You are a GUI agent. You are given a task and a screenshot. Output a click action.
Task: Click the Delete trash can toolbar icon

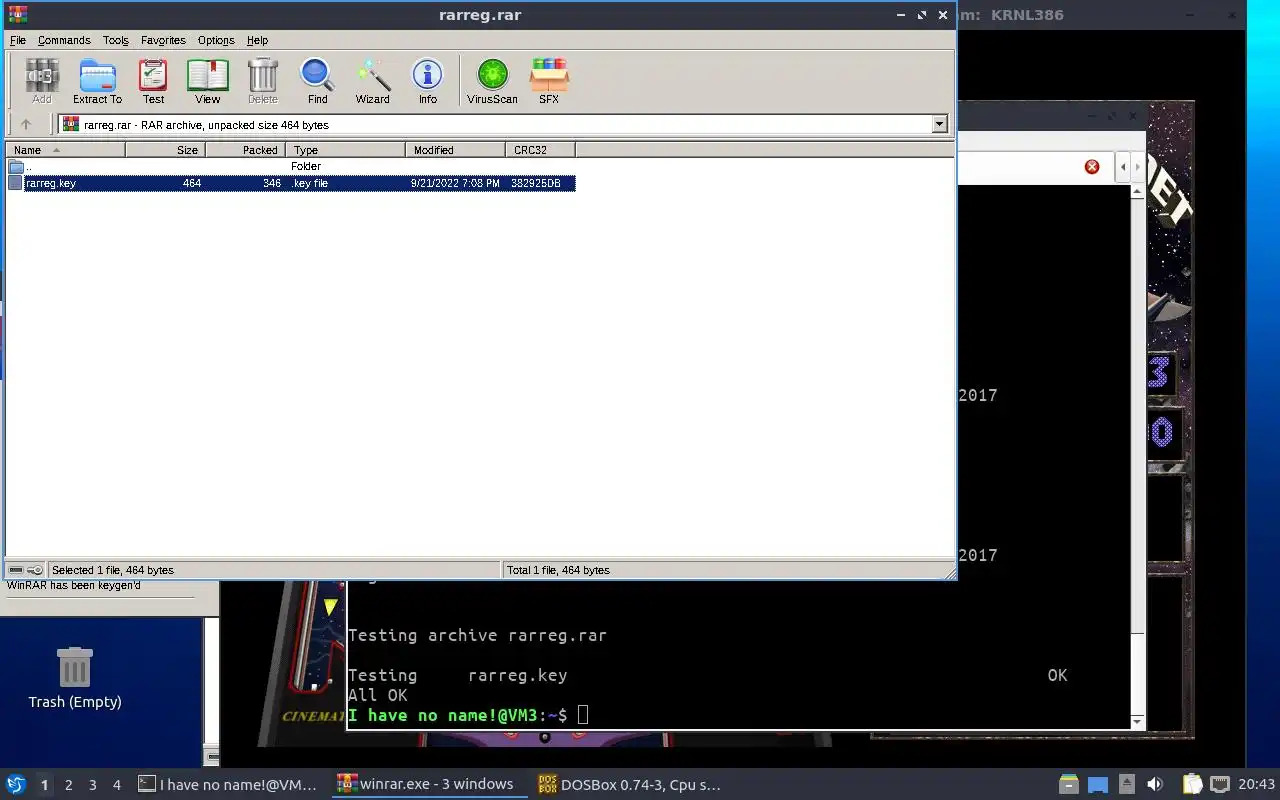(262, 81)
